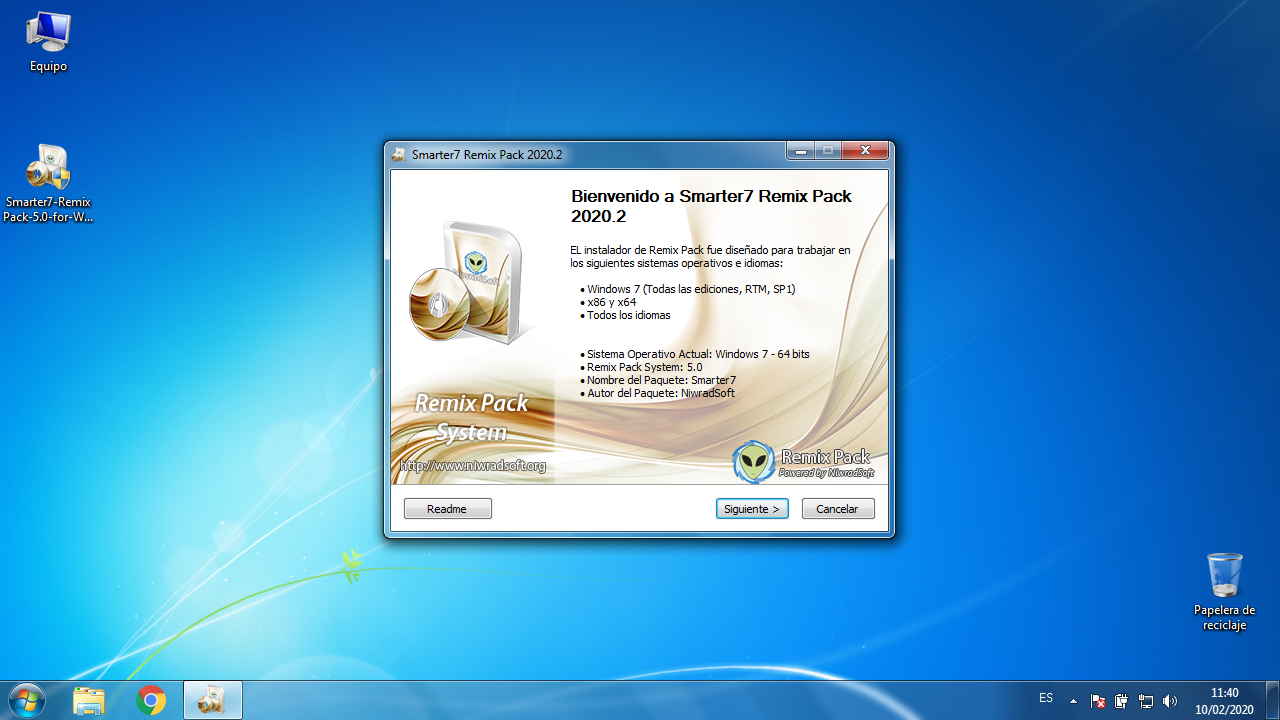
Task: Open the network tray icon
Action: point(1146,701)
